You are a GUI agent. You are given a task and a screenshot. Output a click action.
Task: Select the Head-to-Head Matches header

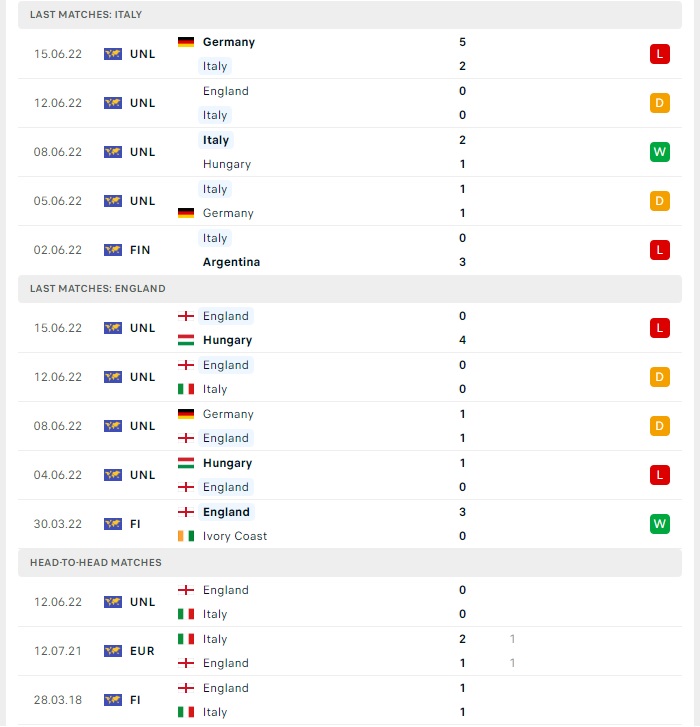click(x=350, y=563)
